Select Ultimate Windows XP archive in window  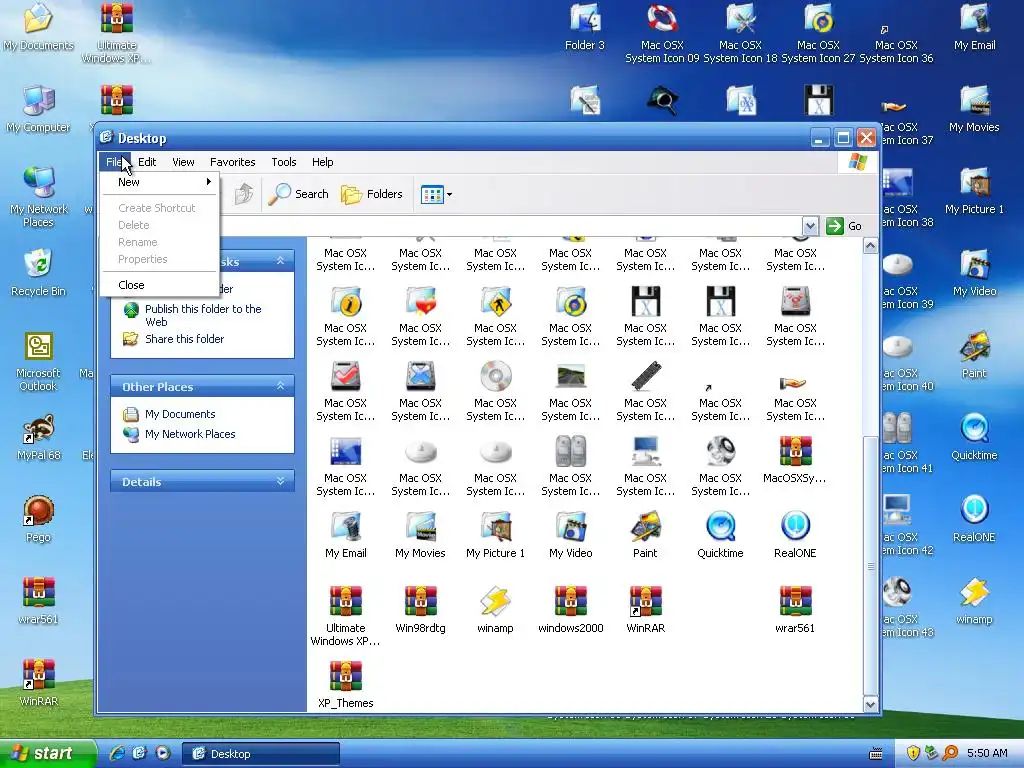[x=345, y=616]
